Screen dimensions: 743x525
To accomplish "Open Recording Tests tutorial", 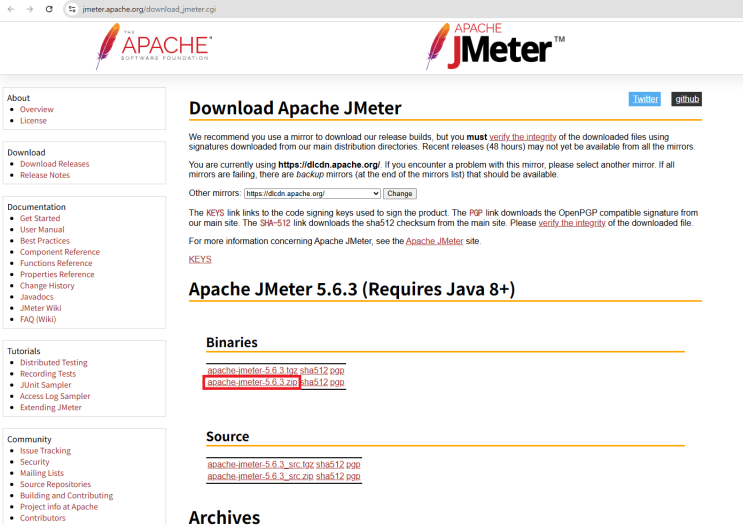I will click(48, 374).
